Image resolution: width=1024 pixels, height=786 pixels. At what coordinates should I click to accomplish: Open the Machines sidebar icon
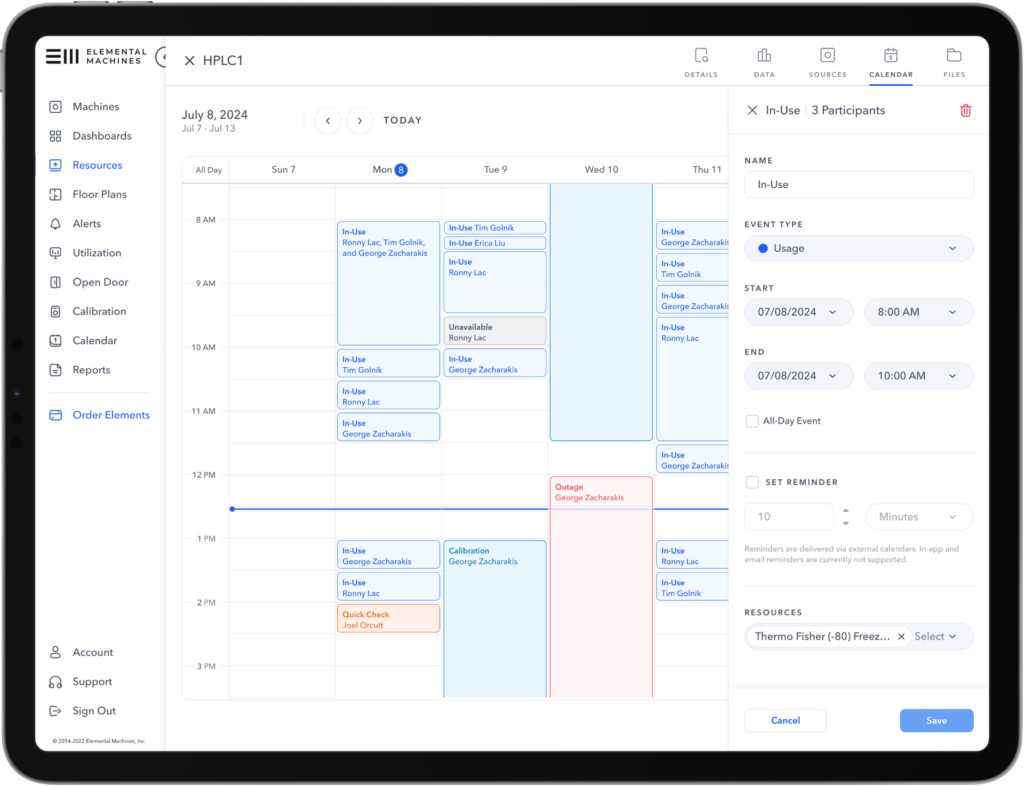(x=56, y=106)
